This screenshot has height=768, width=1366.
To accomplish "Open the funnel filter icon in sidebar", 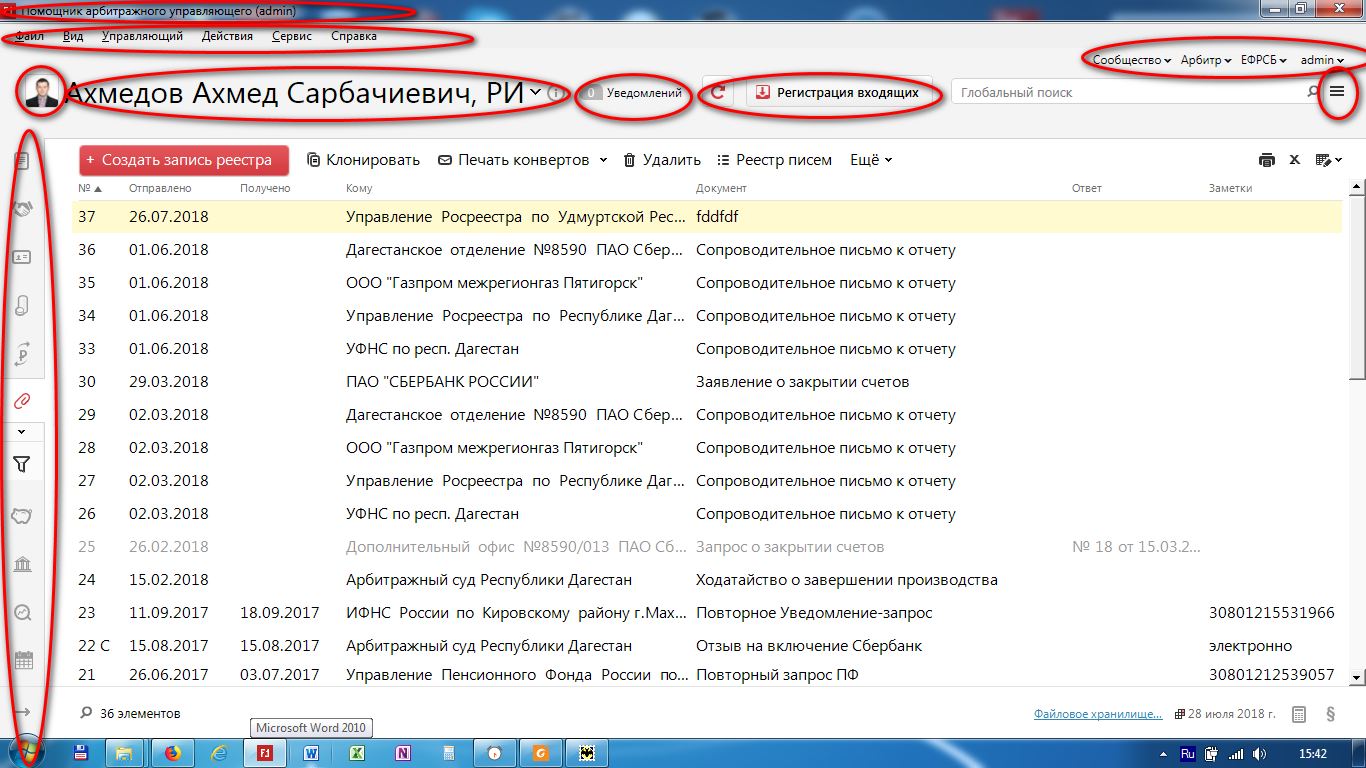I will pos(22,464).
